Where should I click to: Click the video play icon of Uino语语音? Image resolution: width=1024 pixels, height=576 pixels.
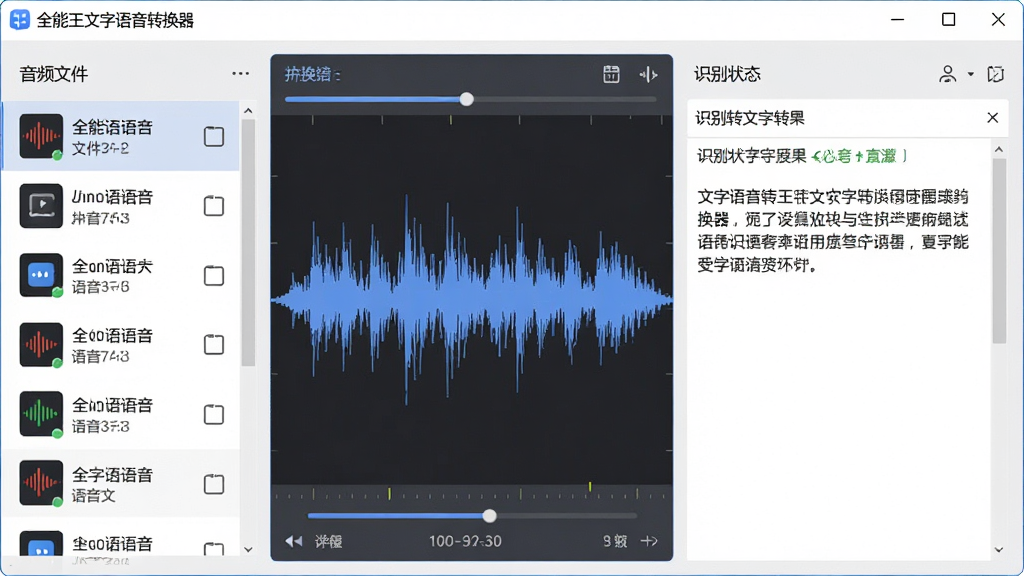coord(41,206)
